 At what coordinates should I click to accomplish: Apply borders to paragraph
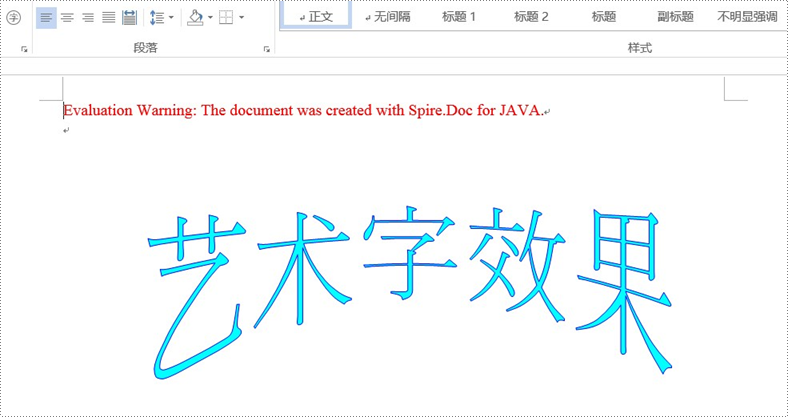pos(226,19)
